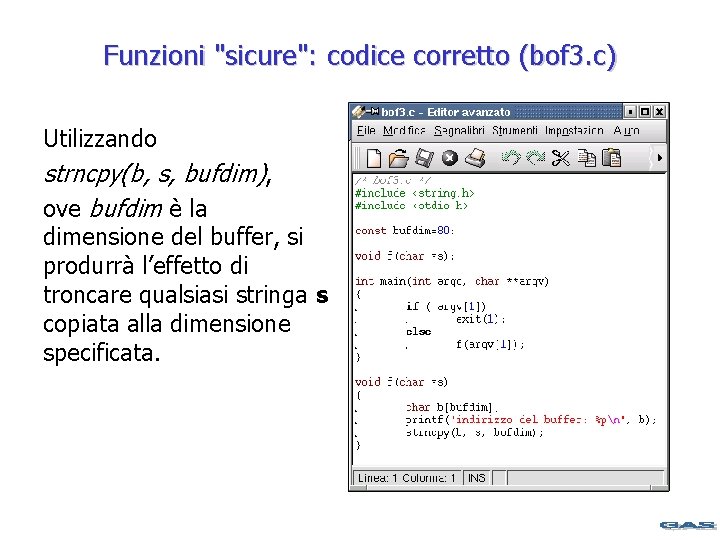Viewport: 720px width, 540px height.
Task: Open the Segnalibri menu
Action: pos(459,130)
